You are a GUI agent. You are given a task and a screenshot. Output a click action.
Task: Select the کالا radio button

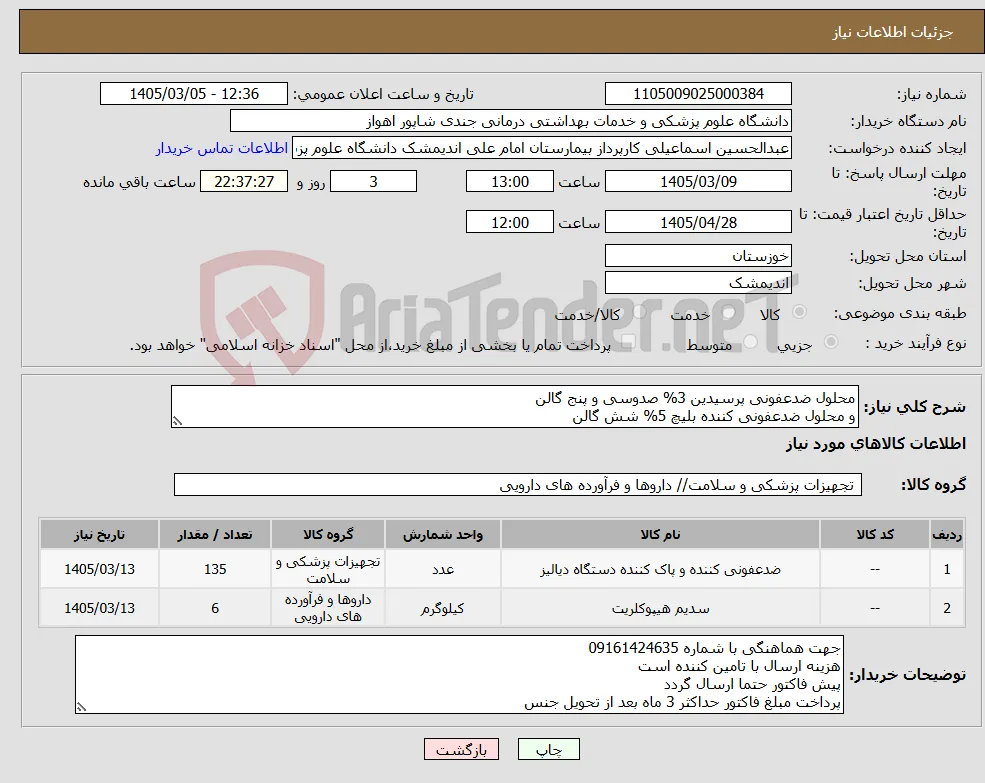[799, 312]
